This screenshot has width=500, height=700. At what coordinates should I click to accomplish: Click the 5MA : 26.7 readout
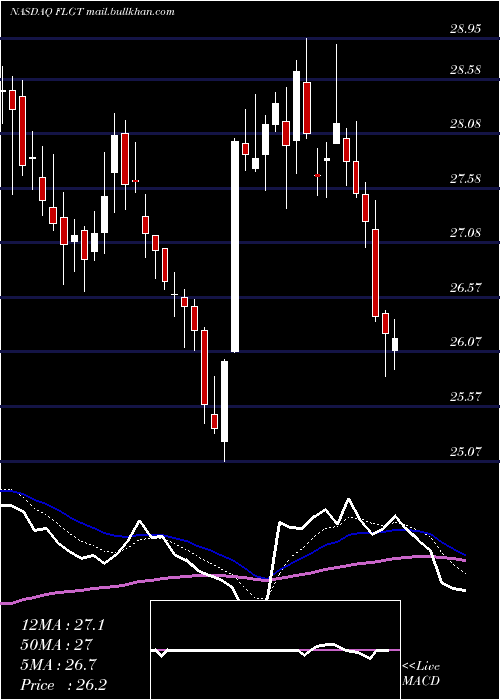coord(58,665)
